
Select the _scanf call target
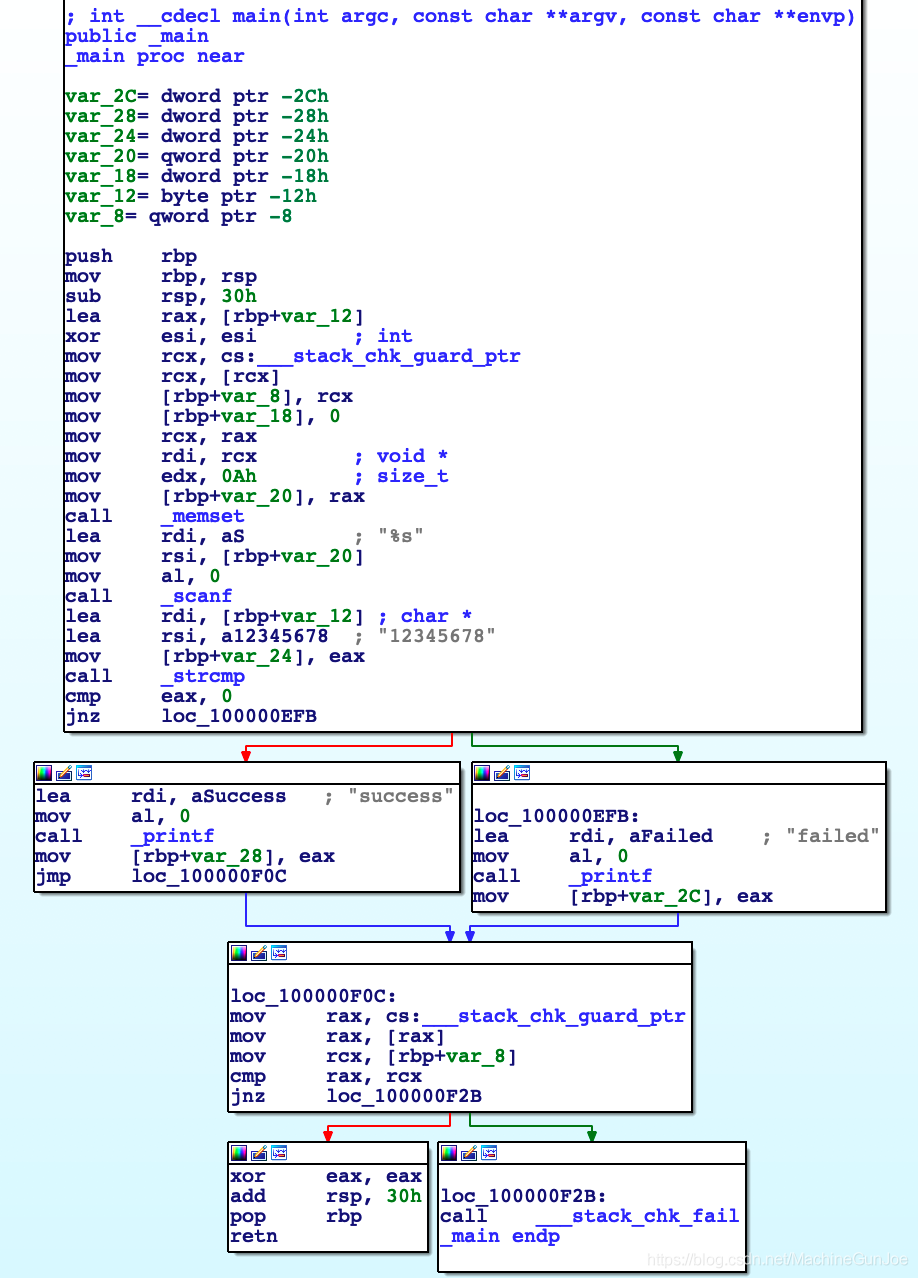coord(197,596)
